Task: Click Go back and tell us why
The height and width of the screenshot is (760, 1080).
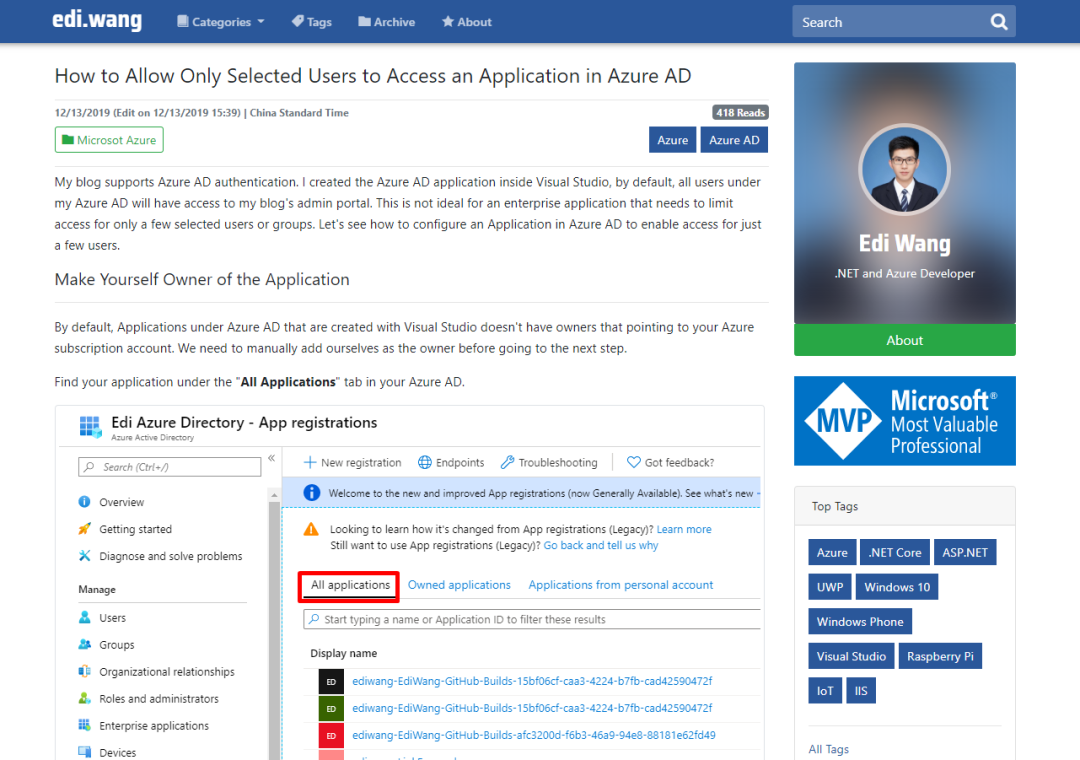Action: (x=601, y=545)
